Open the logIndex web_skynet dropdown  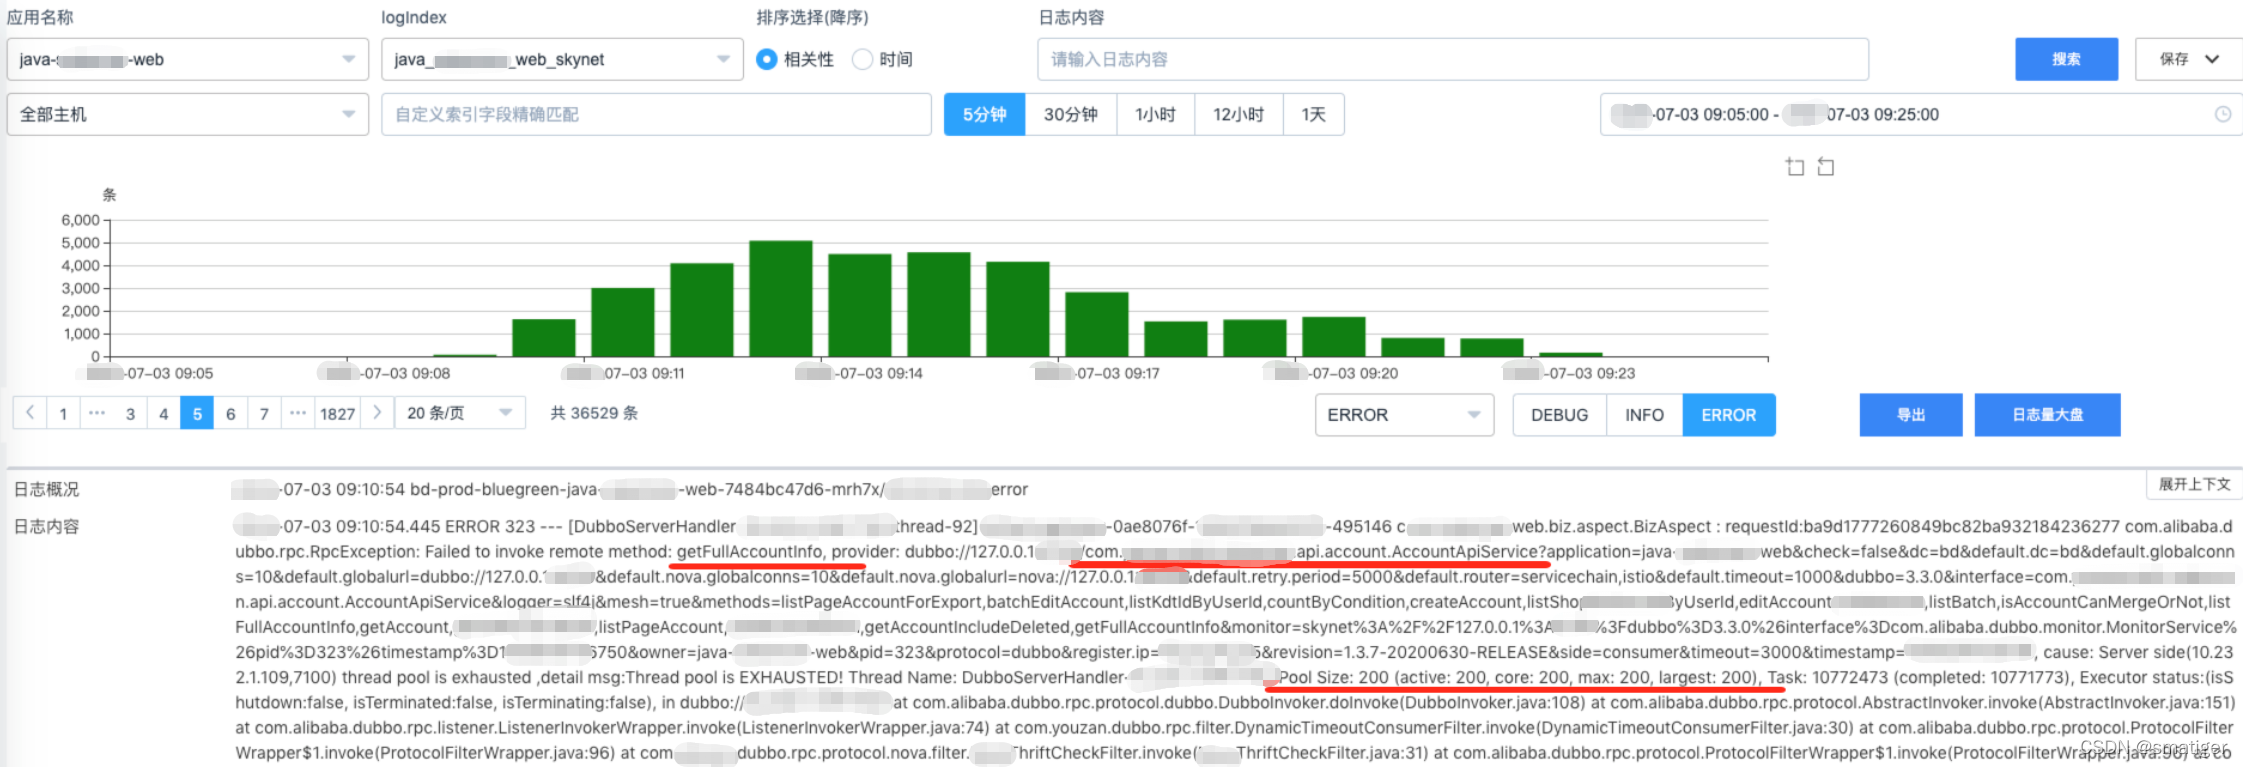coord(562,59)
